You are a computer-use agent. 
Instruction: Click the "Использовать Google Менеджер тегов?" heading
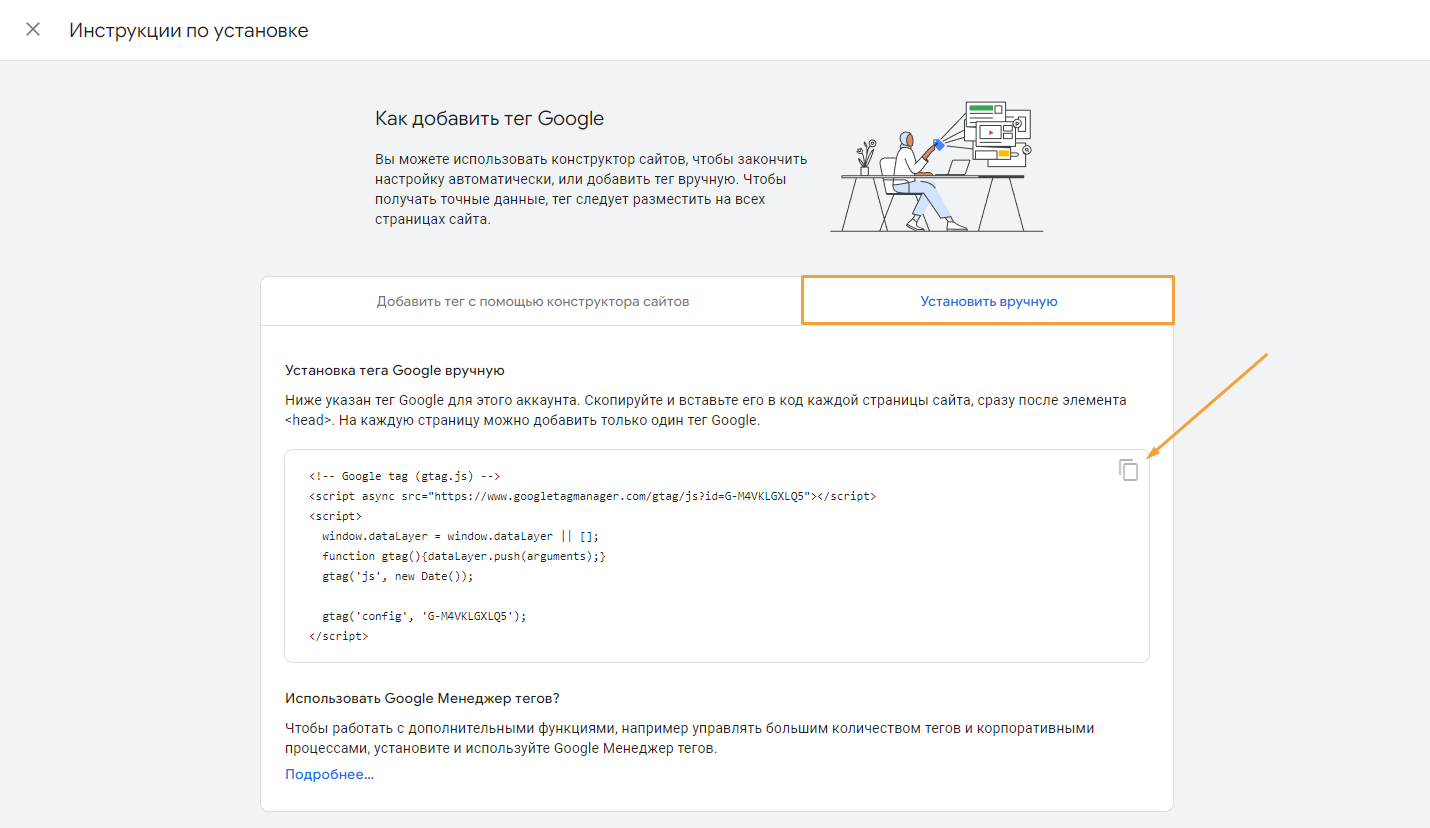click(x=422, y=698)
